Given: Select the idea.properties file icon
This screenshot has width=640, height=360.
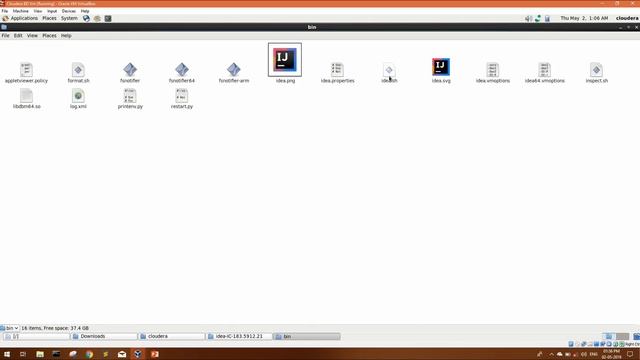Looking at the screenshot, I should click(337, 70).
